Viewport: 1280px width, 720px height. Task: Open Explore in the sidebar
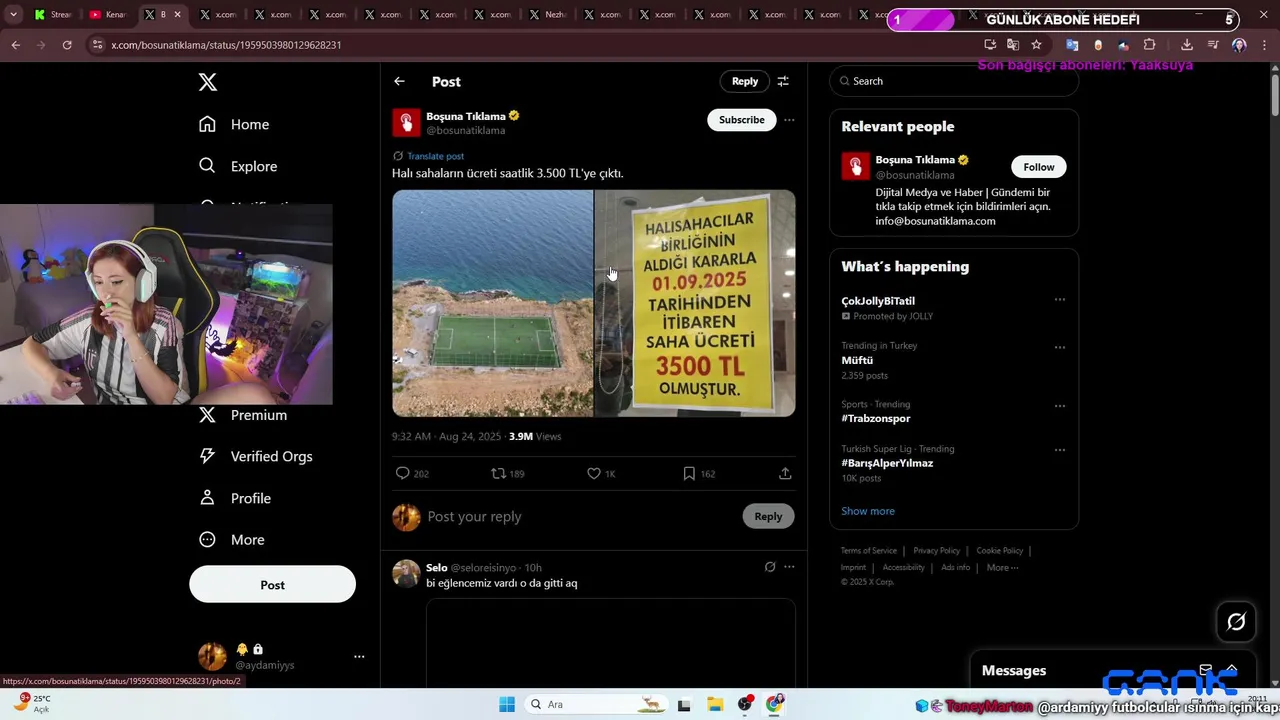point(239,166)
